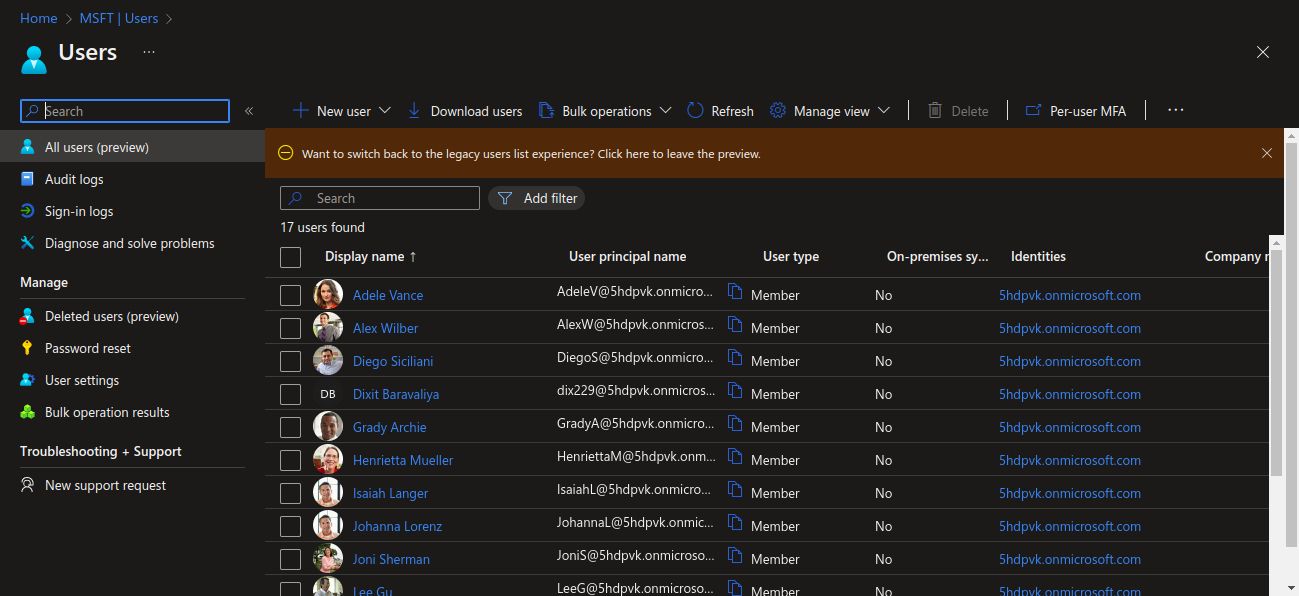Click the Password reset key icon

click(28, 348)
